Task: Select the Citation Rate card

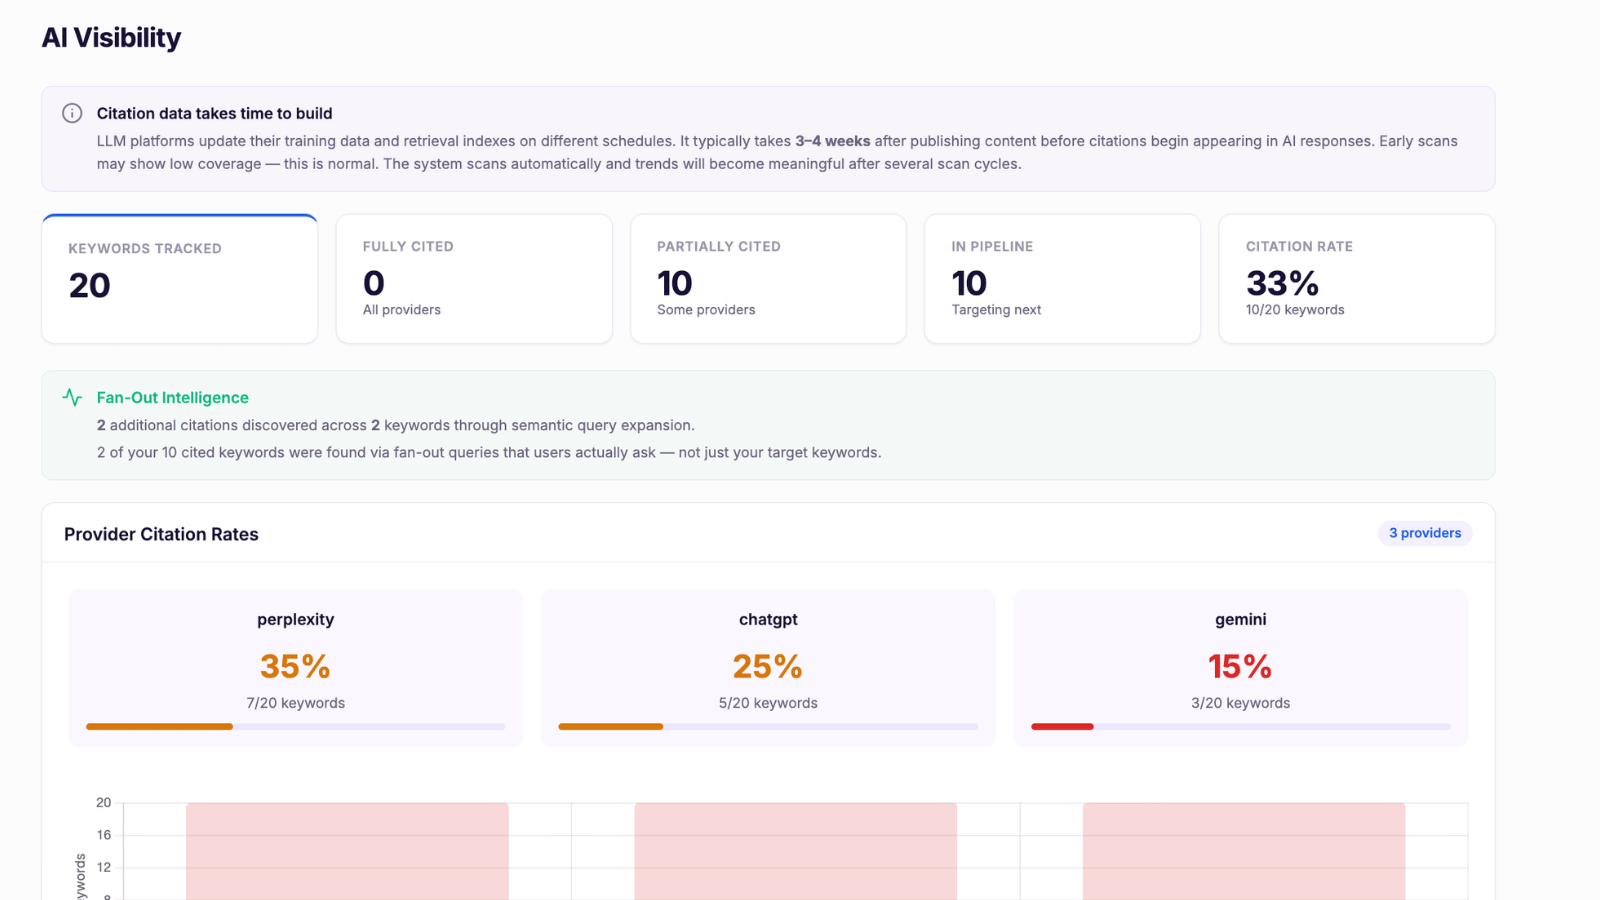Action: click(x=1357, y=279)
